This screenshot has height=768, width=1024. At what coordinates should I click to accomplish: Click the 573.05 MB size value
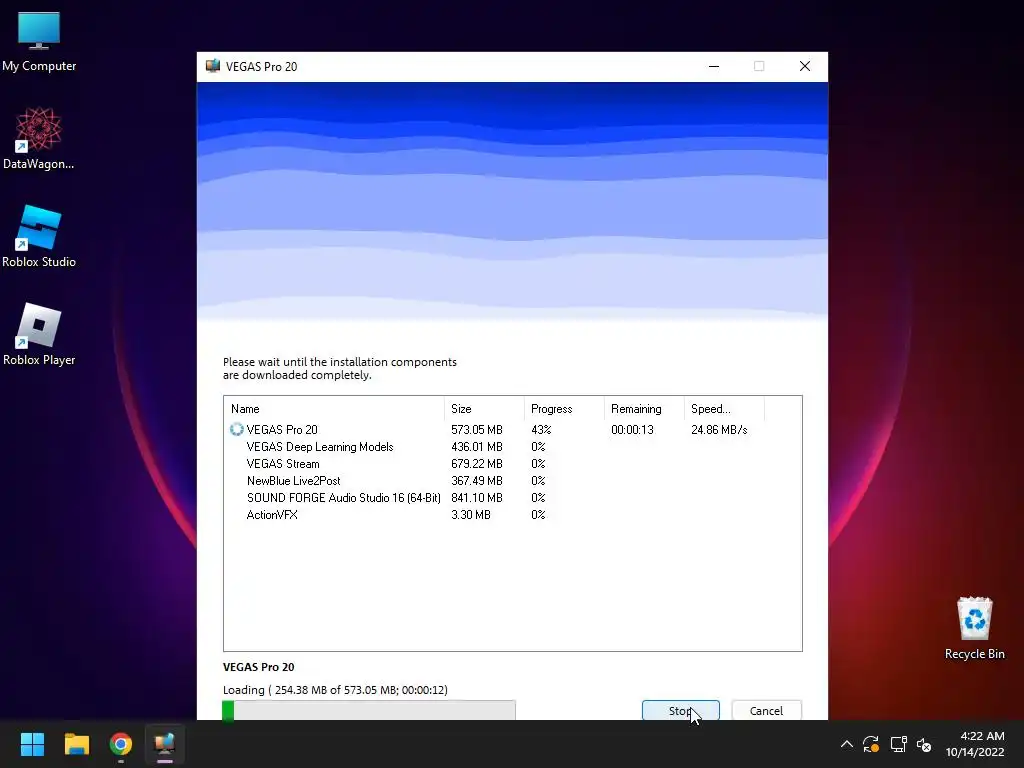(x=477, y=430)
